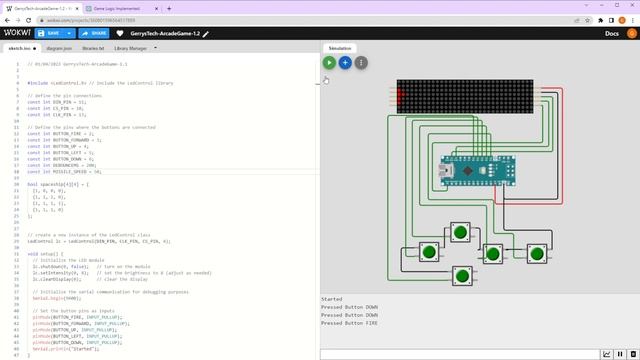Click the 'Started' serial output line

pos(331,299)
